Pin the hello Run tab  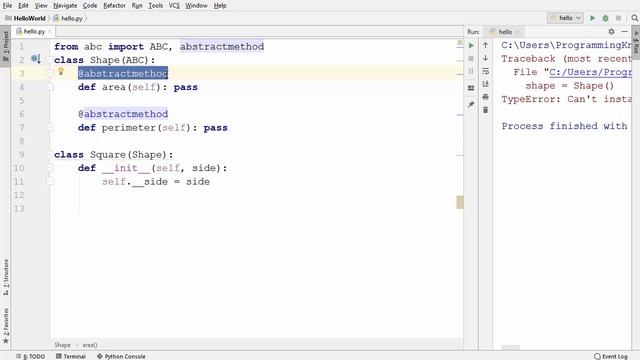[x=471, y=104]
